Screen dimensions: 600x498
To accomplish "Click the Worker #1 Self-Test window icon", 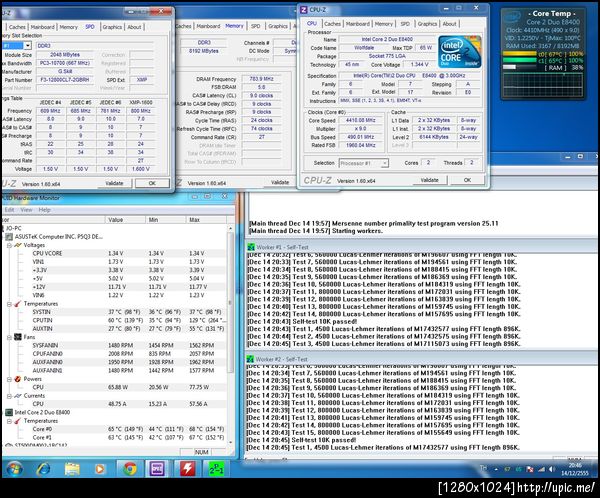I will (x=251, y=247).
